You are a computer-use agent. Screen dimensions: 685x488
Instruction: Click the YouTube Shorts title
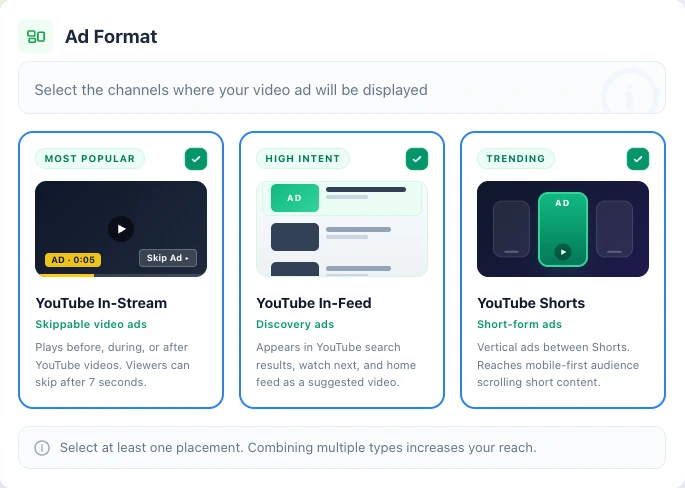[x=531, y=303]
